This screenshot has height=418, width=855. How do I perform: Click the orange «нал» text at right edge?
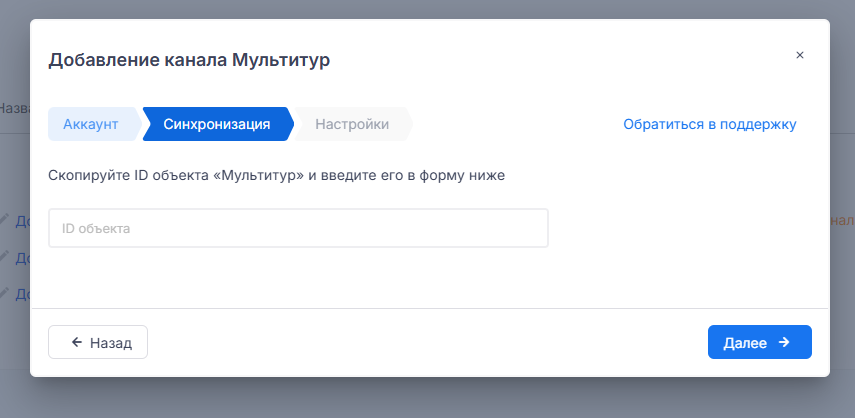[x=841, y=220]
